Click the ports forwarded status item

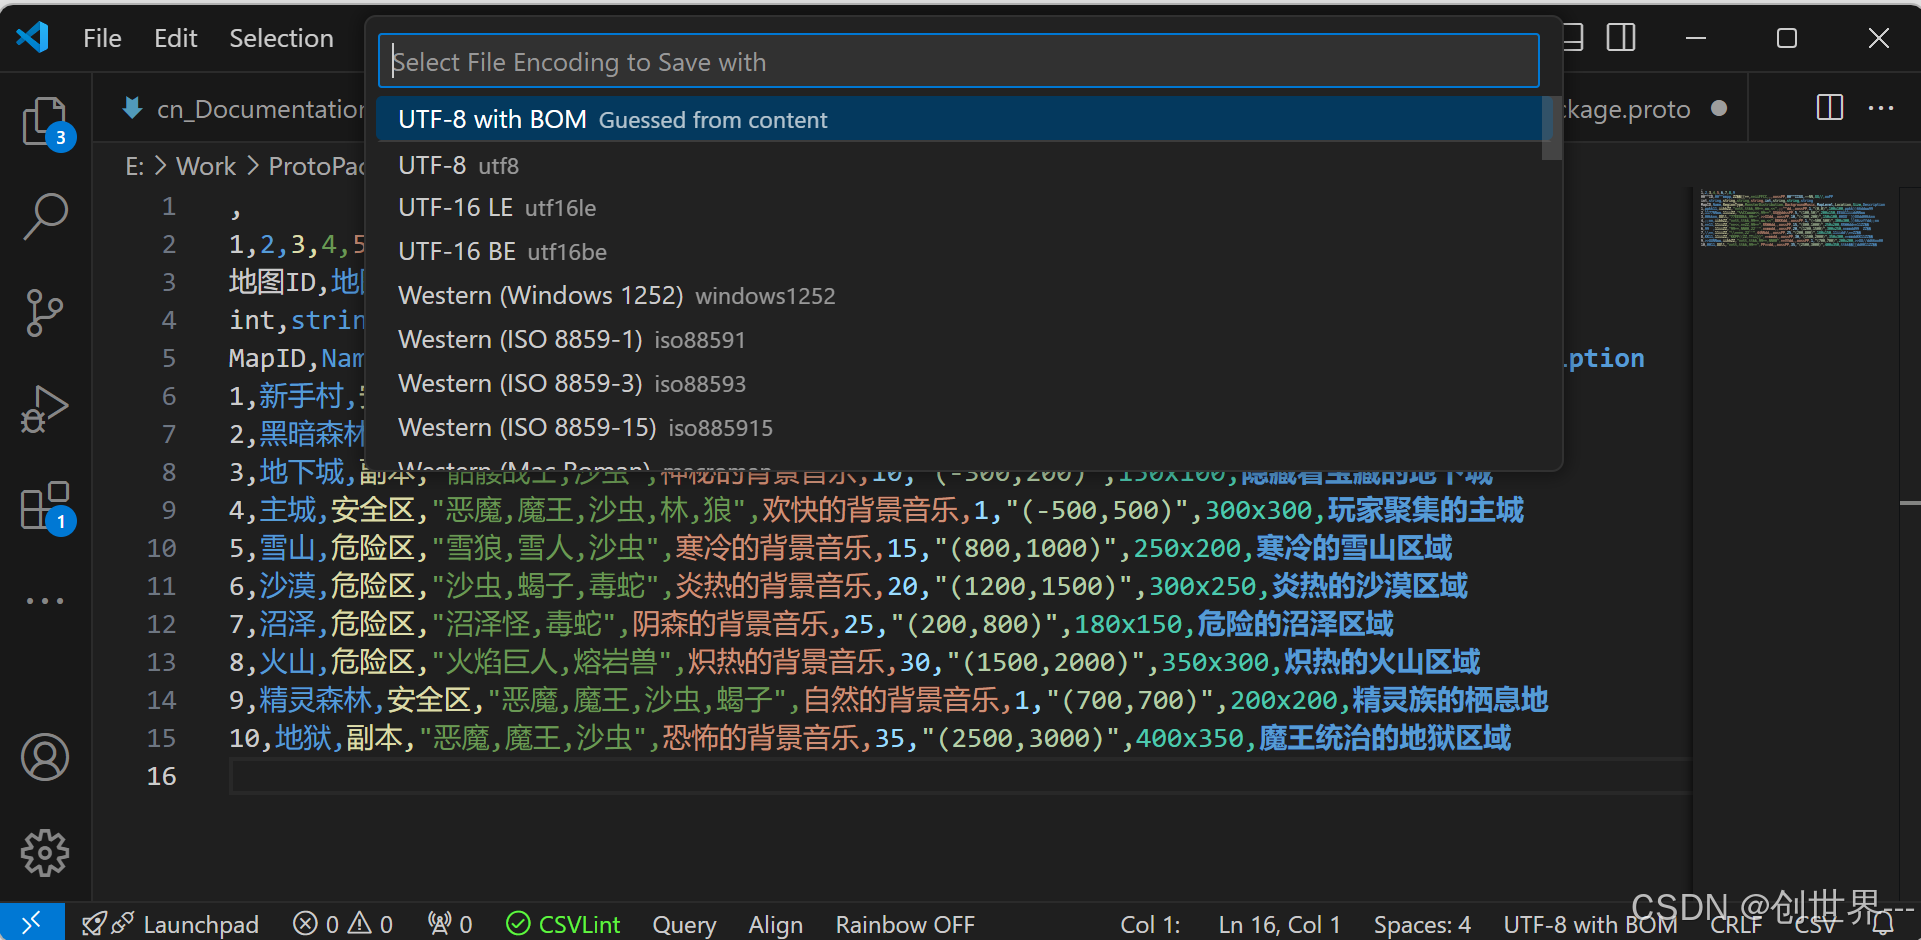450,924
